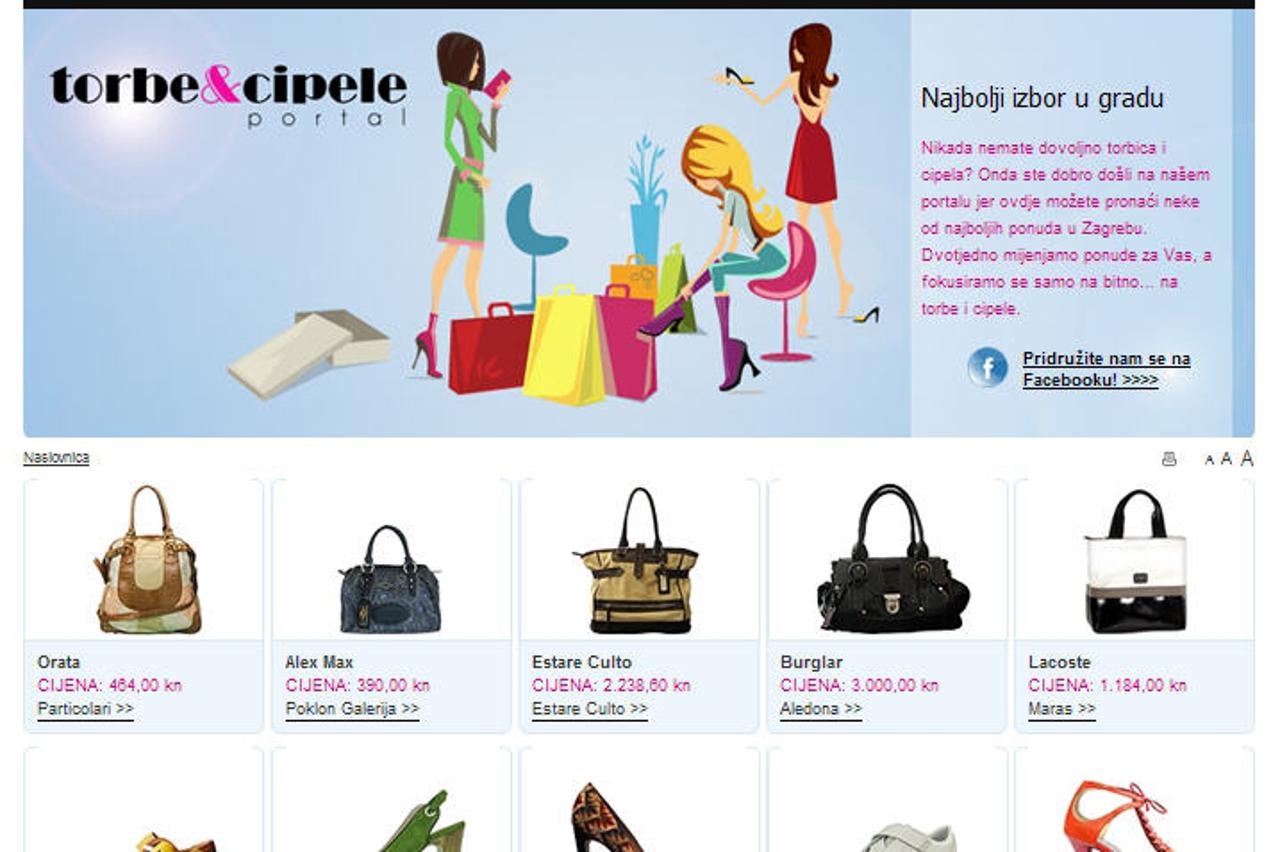
Task: Click the Lacoste white and black bag
Action: (x=1136, y=562)
